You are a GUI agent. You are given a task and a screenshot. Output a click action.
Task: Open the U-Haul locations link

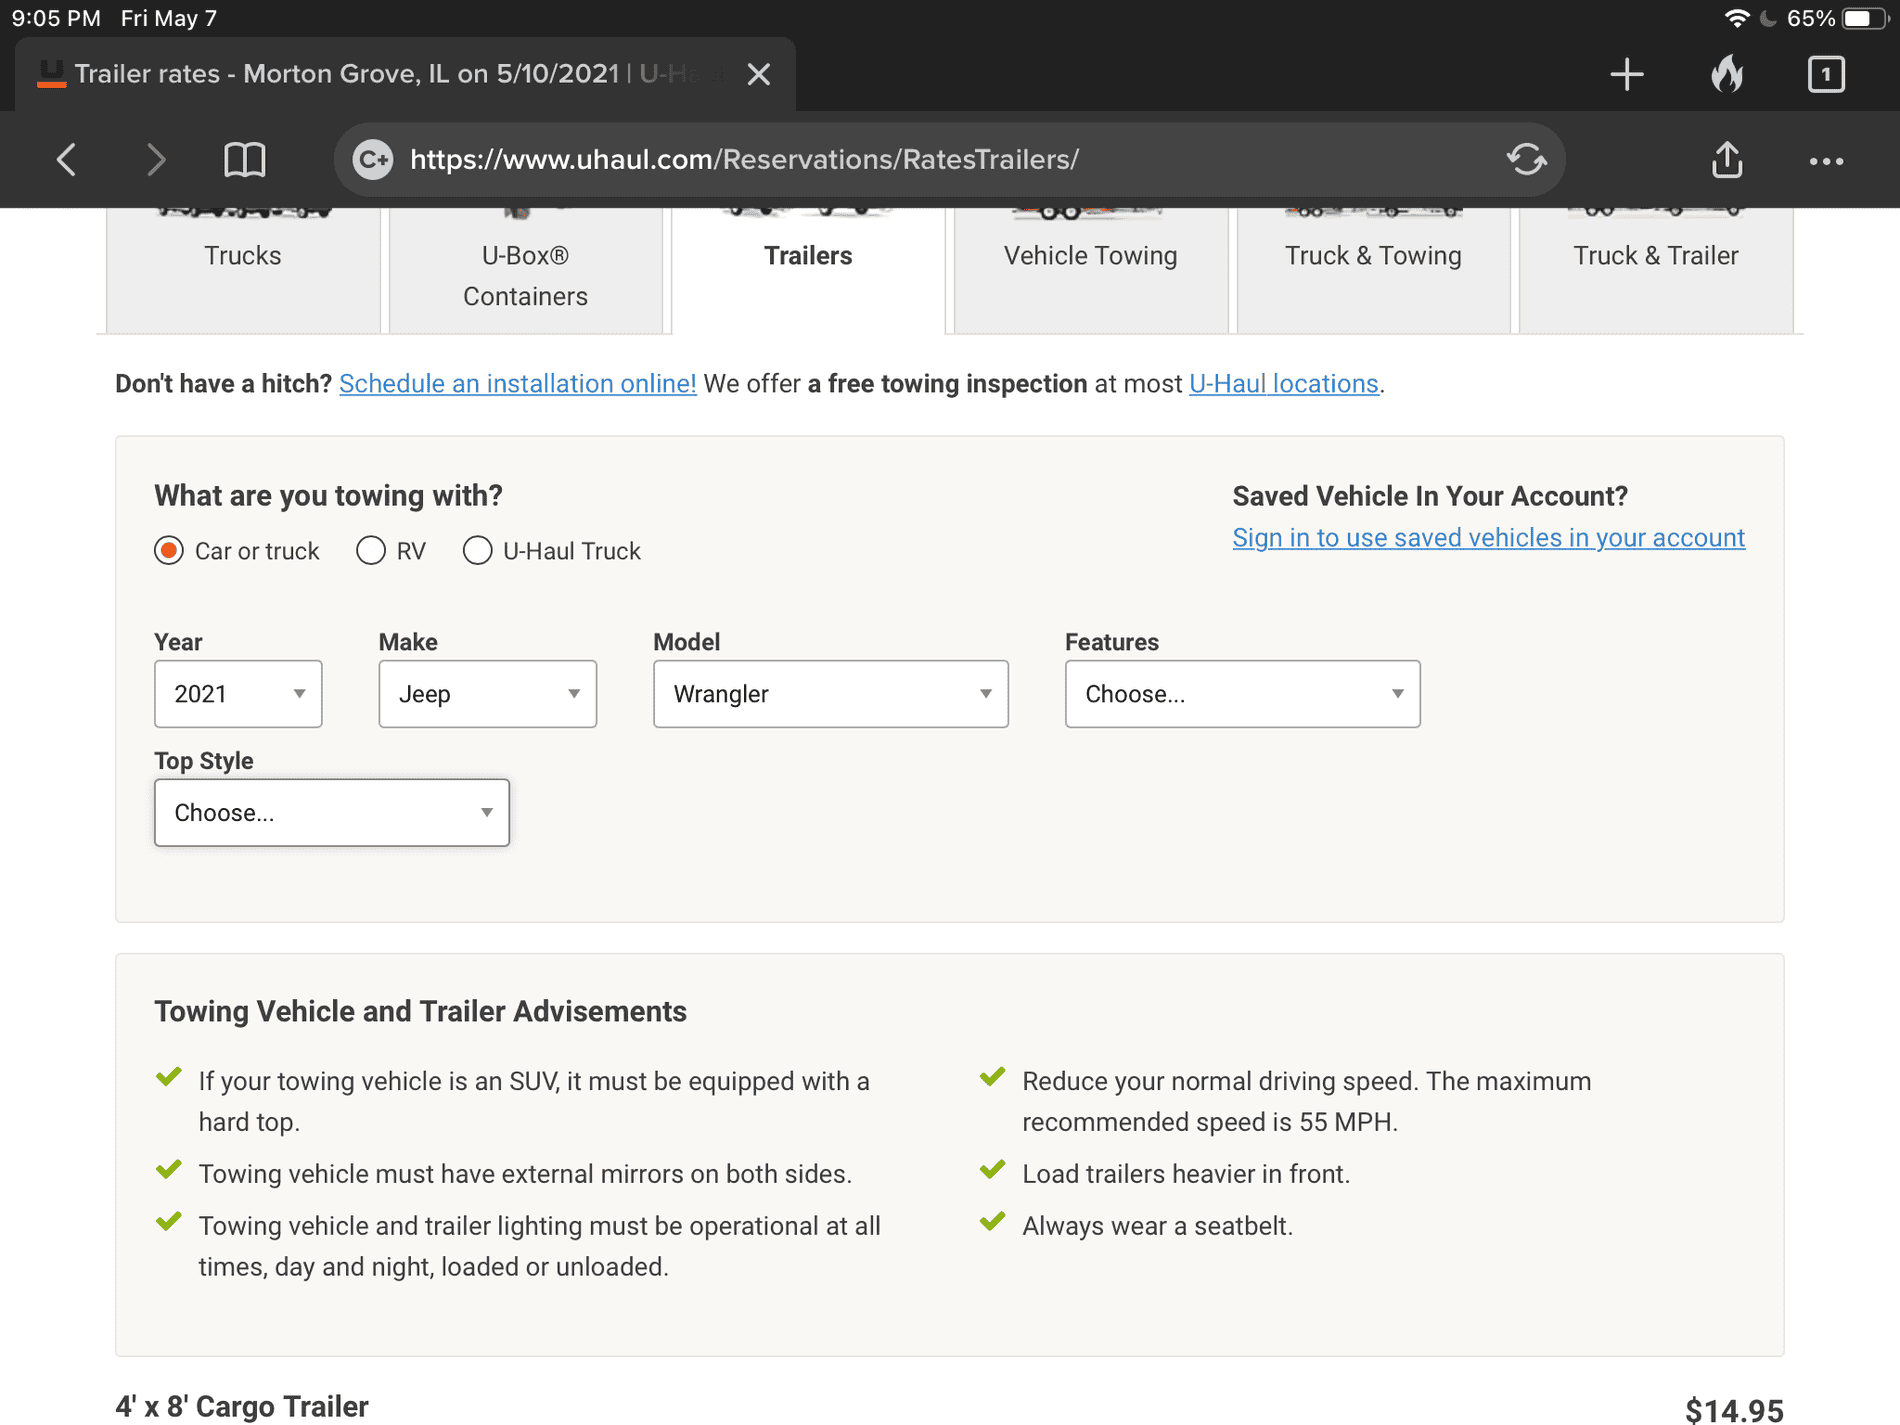1284,384
